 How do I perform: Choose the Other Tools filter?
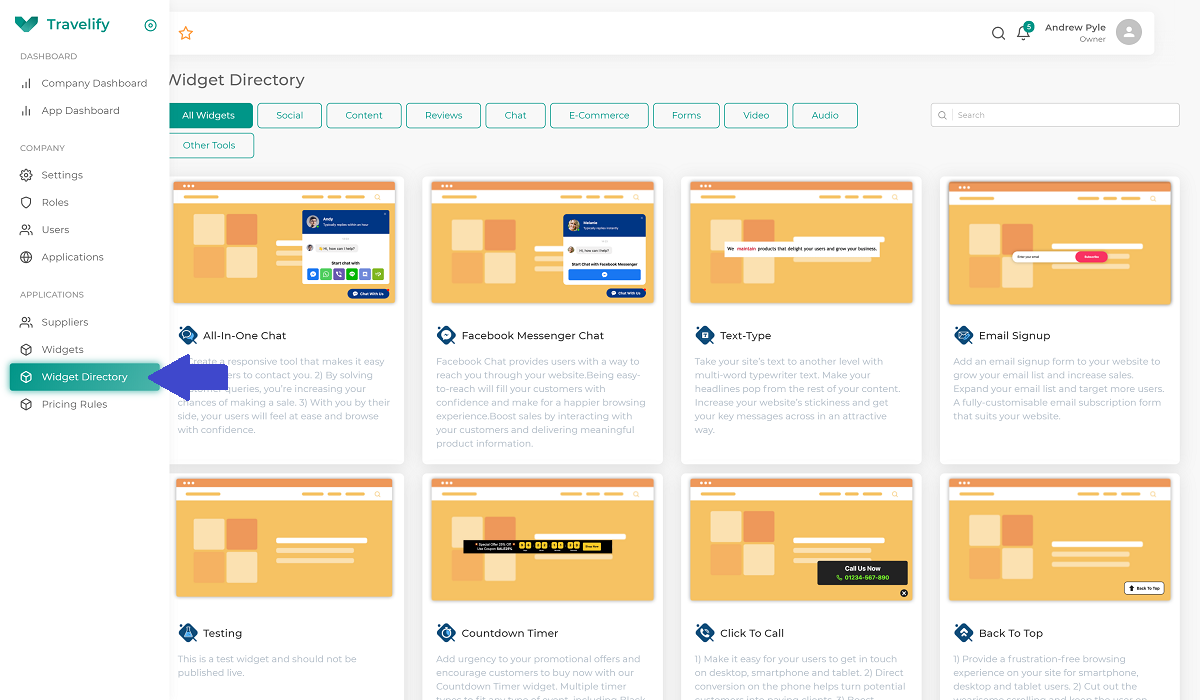click(209, 145)
